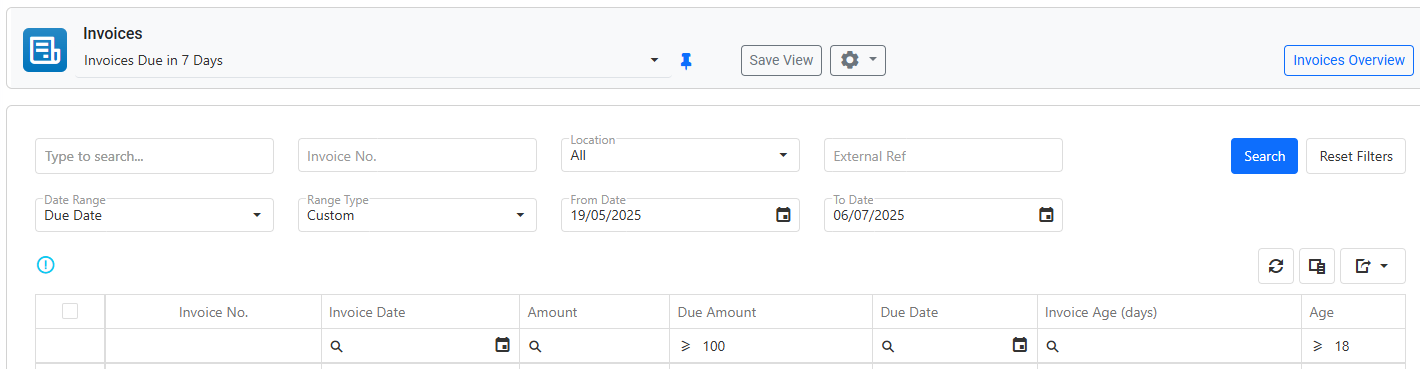Open the To Date calendar picker

click(1046, 215)
